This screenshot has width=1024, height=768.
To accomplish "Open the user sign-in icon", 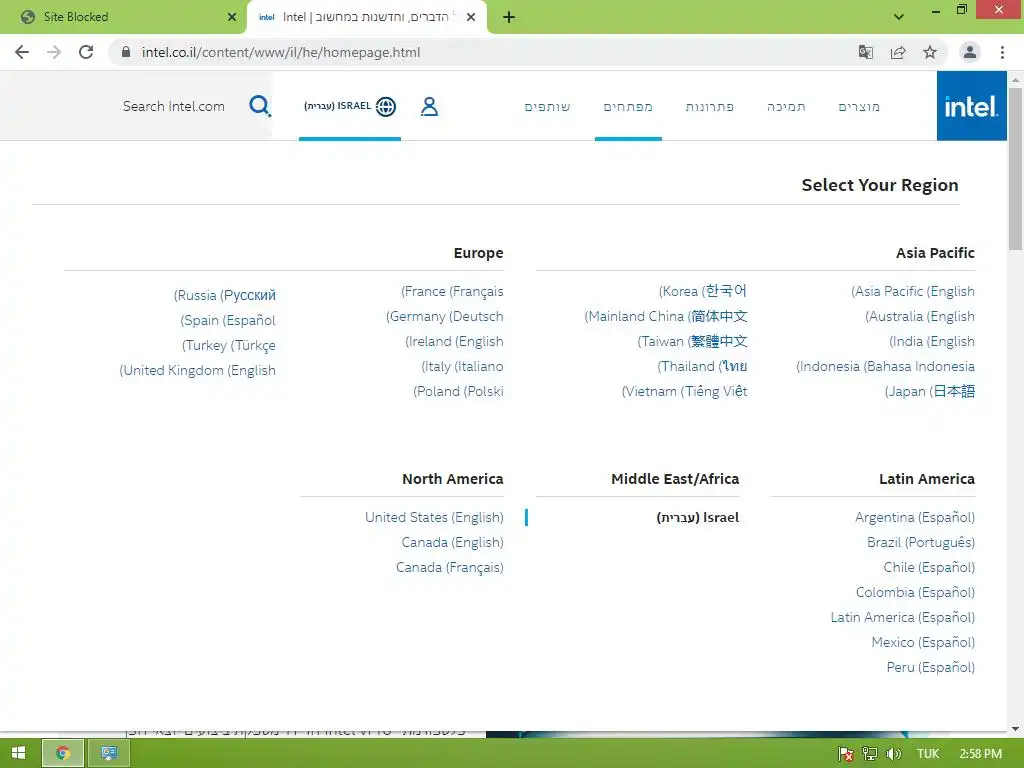I will click(429, 106).
